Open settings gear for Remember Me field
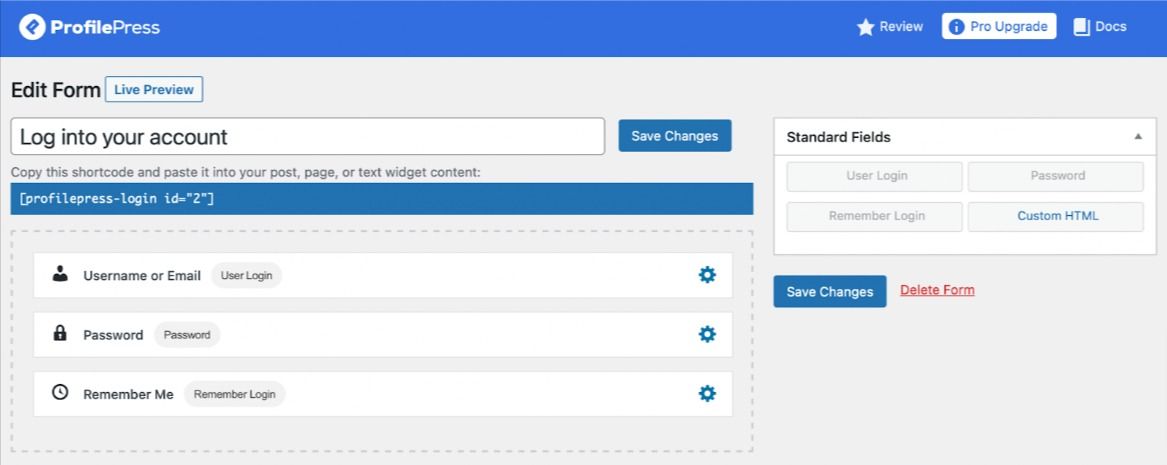1167x465 pixels. 707,394
